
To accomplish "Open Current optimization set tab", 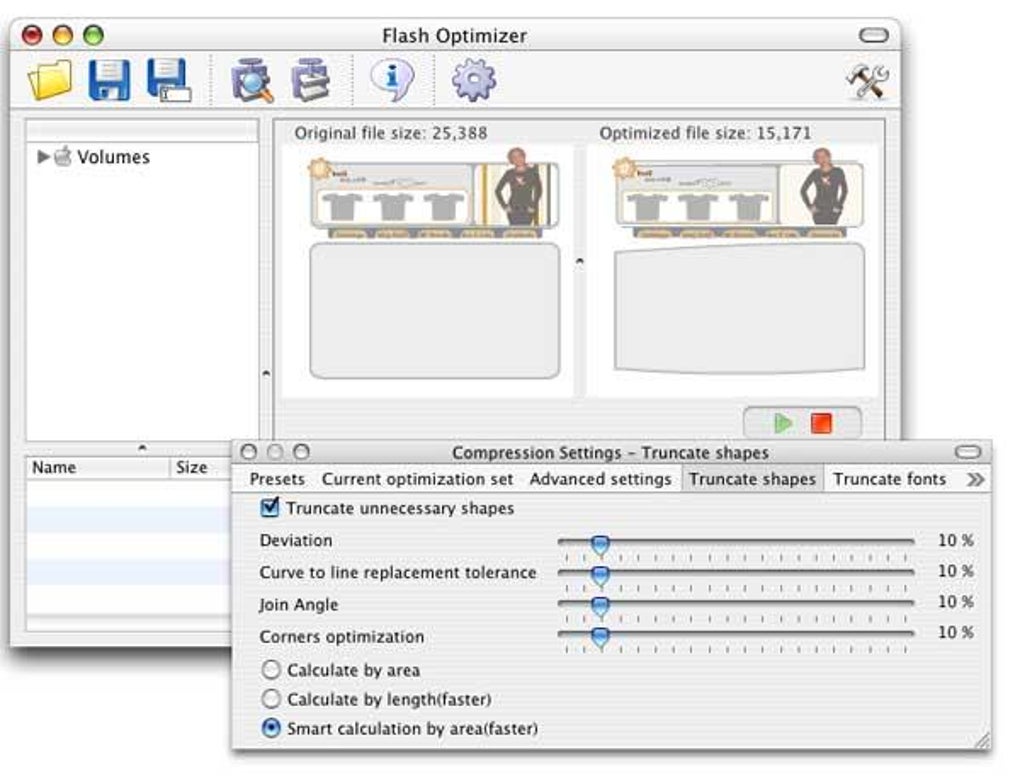I will 418,480.
